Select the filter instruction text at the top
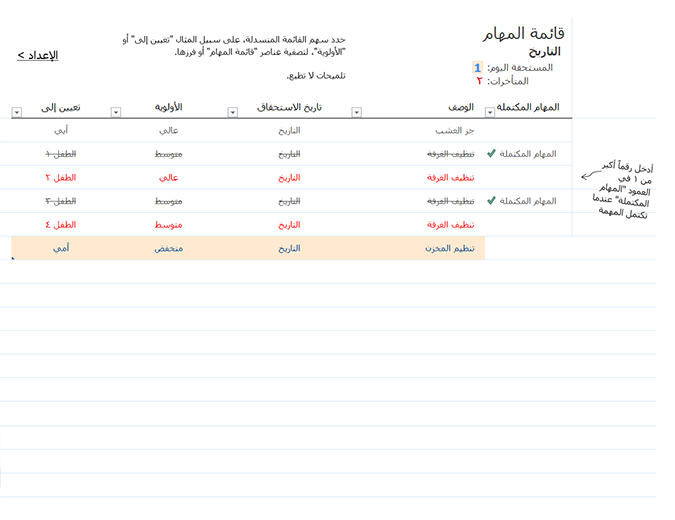Viewport: 675px width, 520px height. click(234, 46)
